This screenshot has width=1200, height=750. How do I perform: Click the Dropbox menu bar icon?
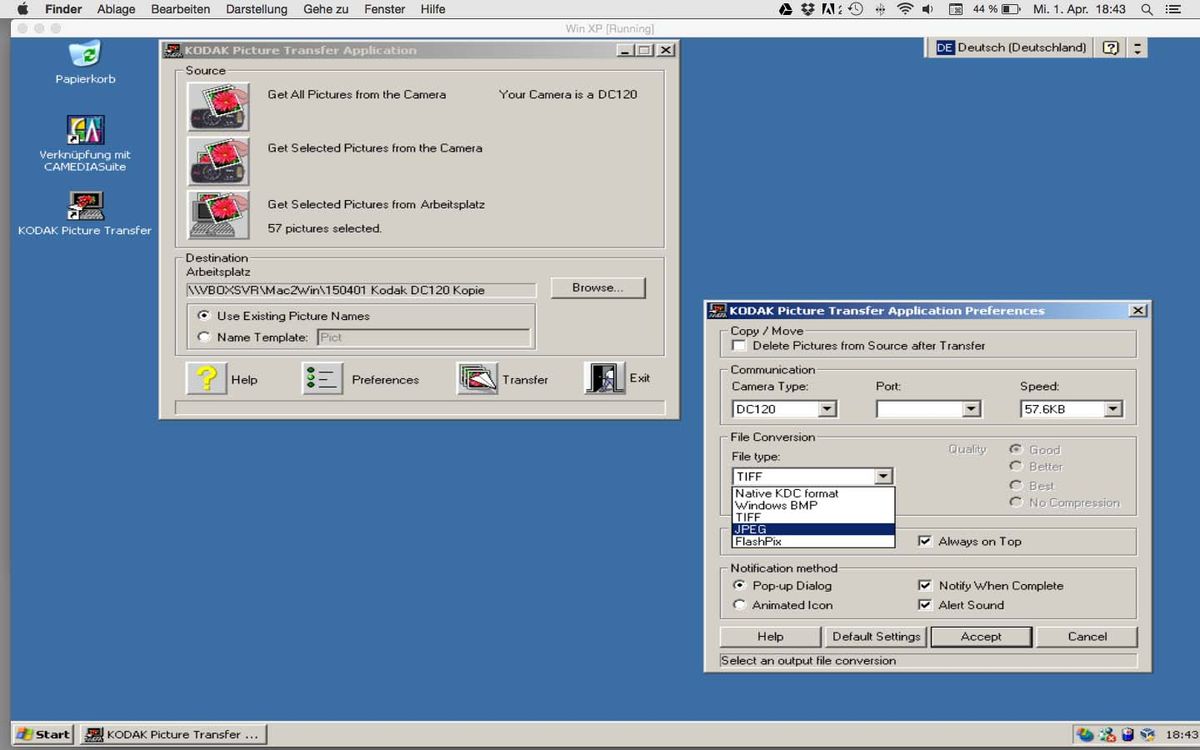(x=808, y=9)
